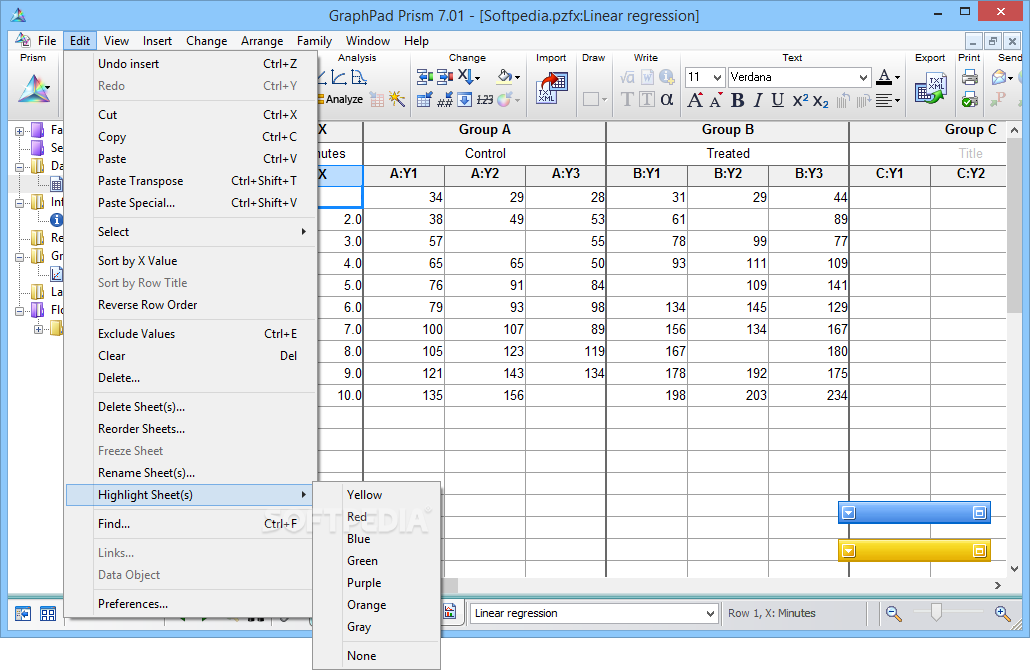Click the blue down-arrow box icon
Viewport: 1030px width, 670px height.
click(464, 99)
